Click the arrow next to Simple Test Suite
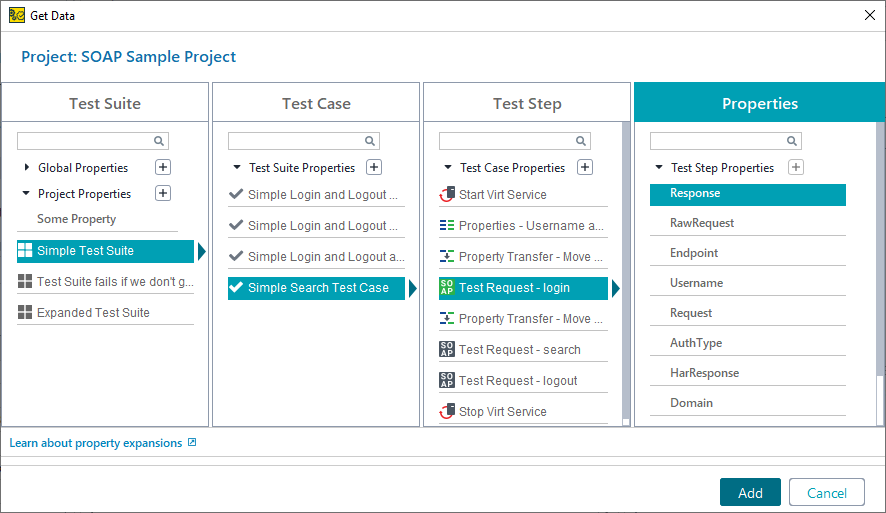 [202, 251]
